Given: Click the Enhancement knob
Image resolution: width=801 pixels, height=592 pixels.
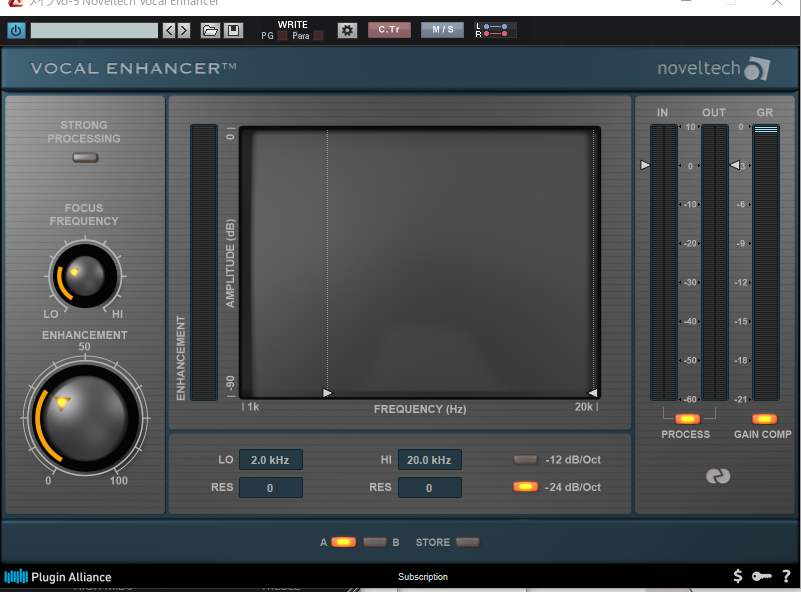Looking at the screenshot, I should [x=85, y=418].
